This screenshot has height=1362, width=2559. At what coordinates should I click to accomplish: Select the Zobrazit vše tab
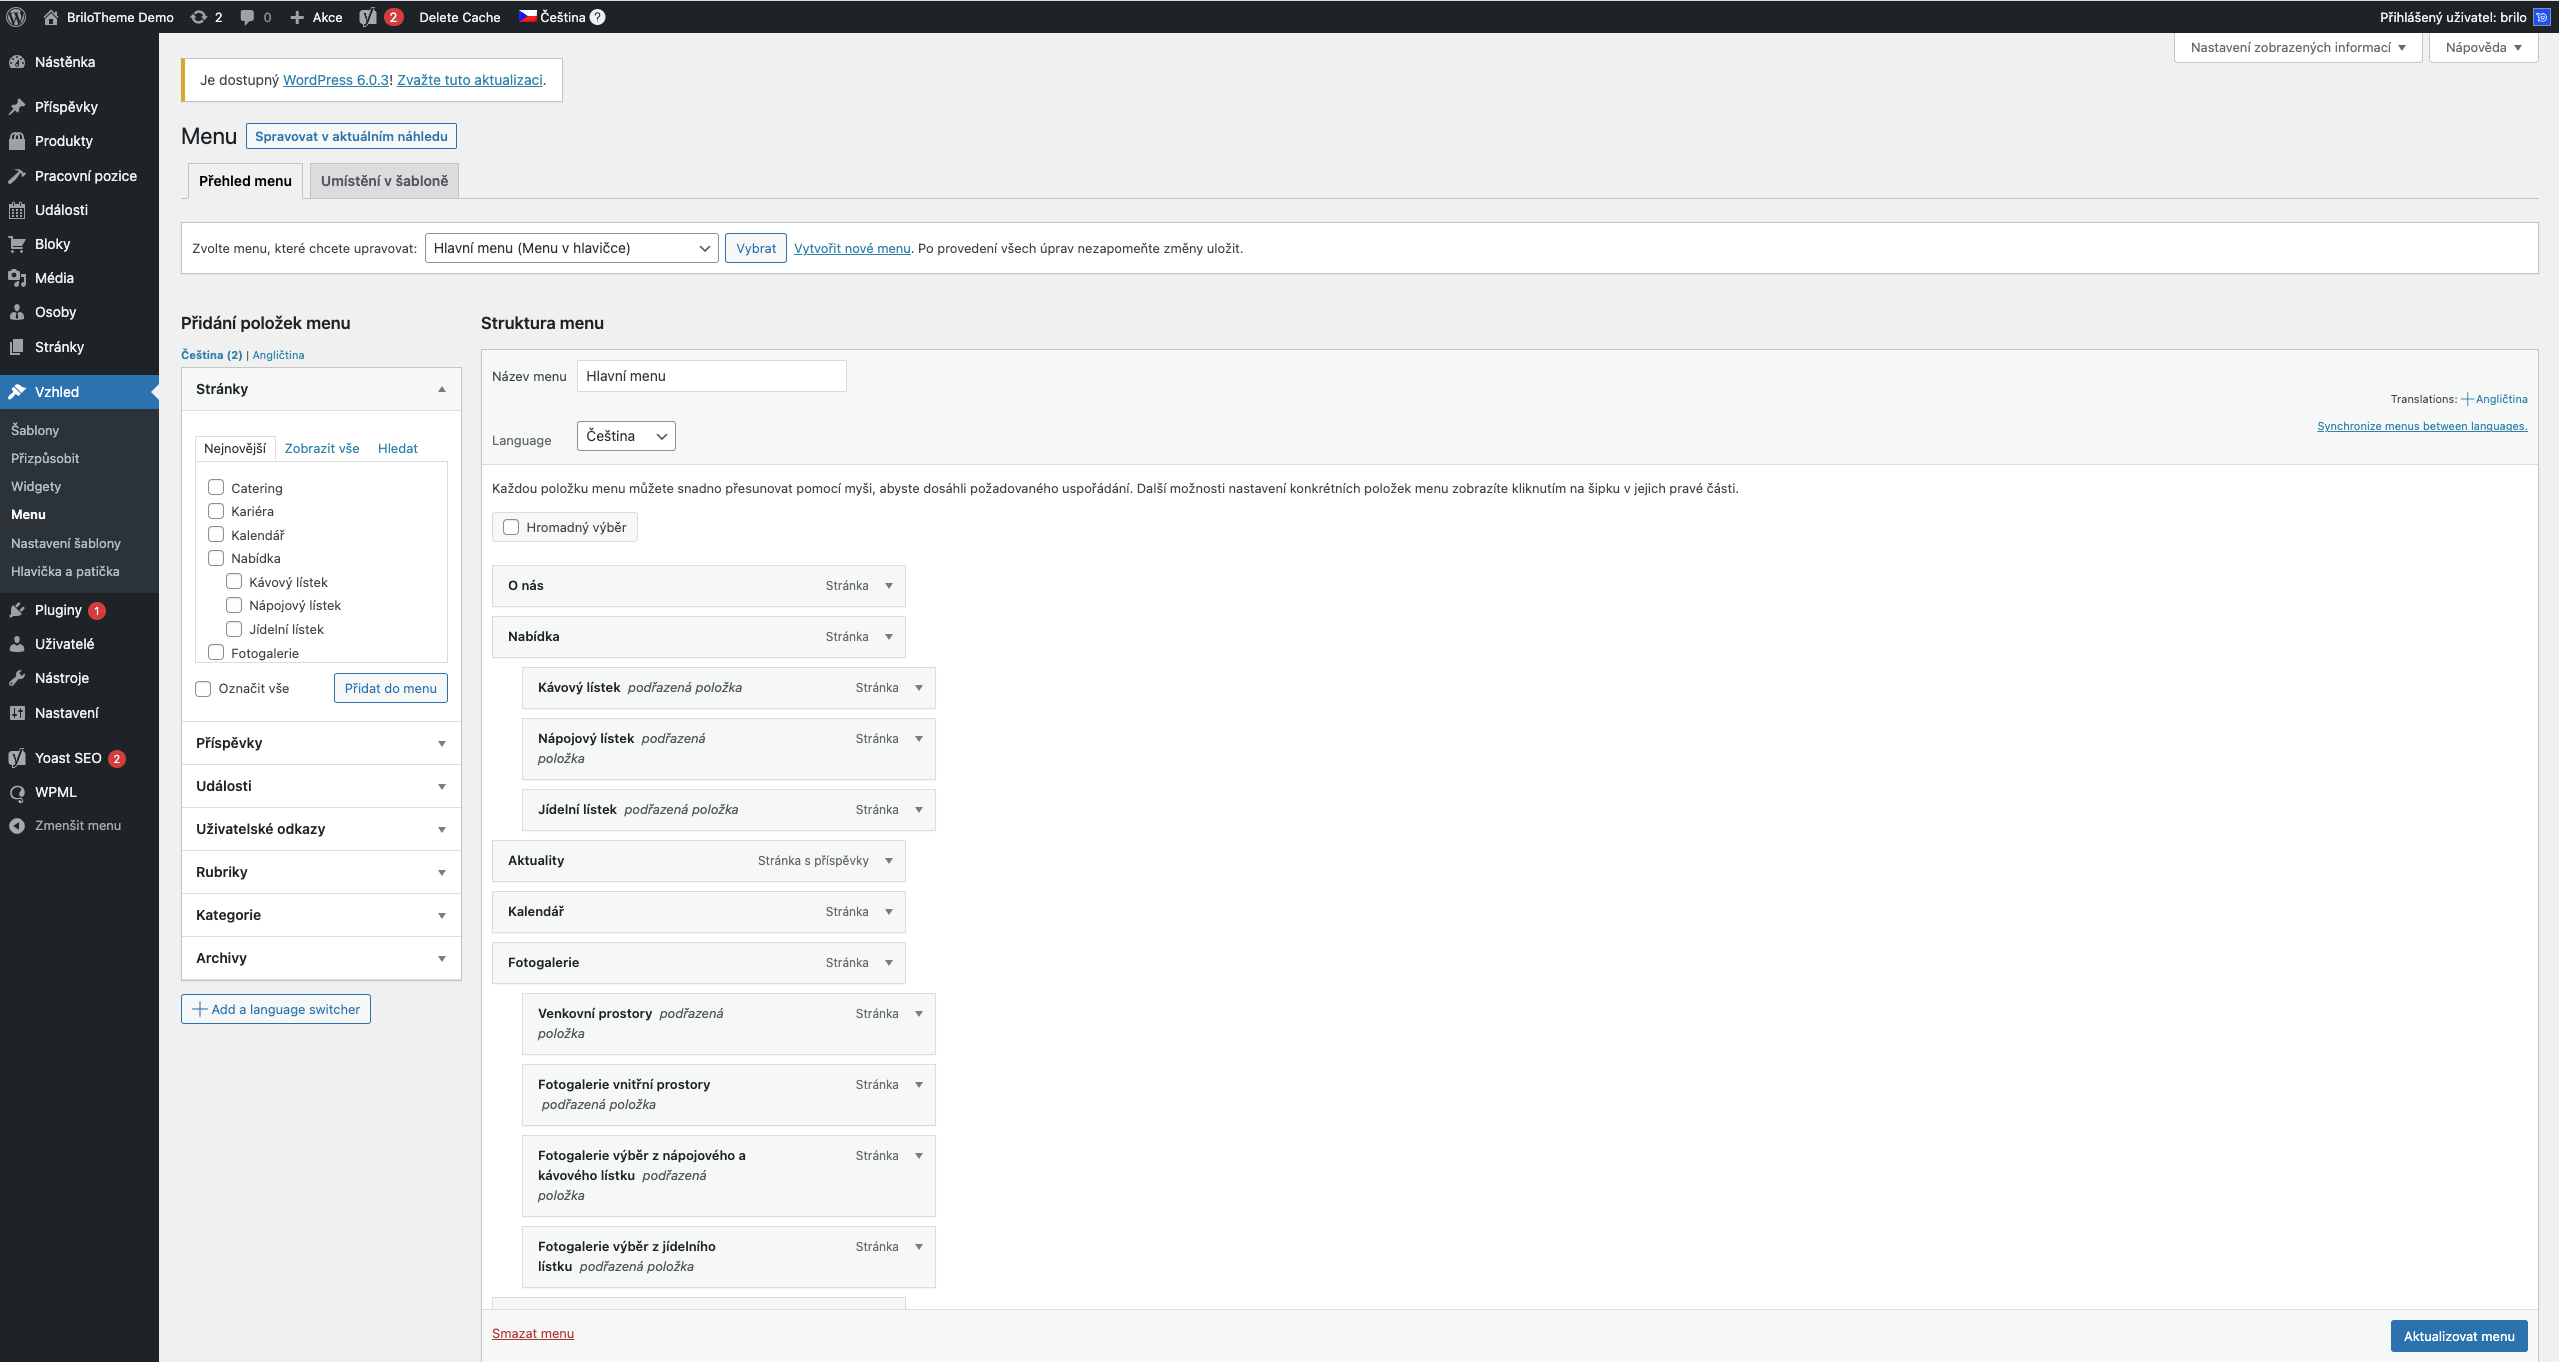coord(321,448)
